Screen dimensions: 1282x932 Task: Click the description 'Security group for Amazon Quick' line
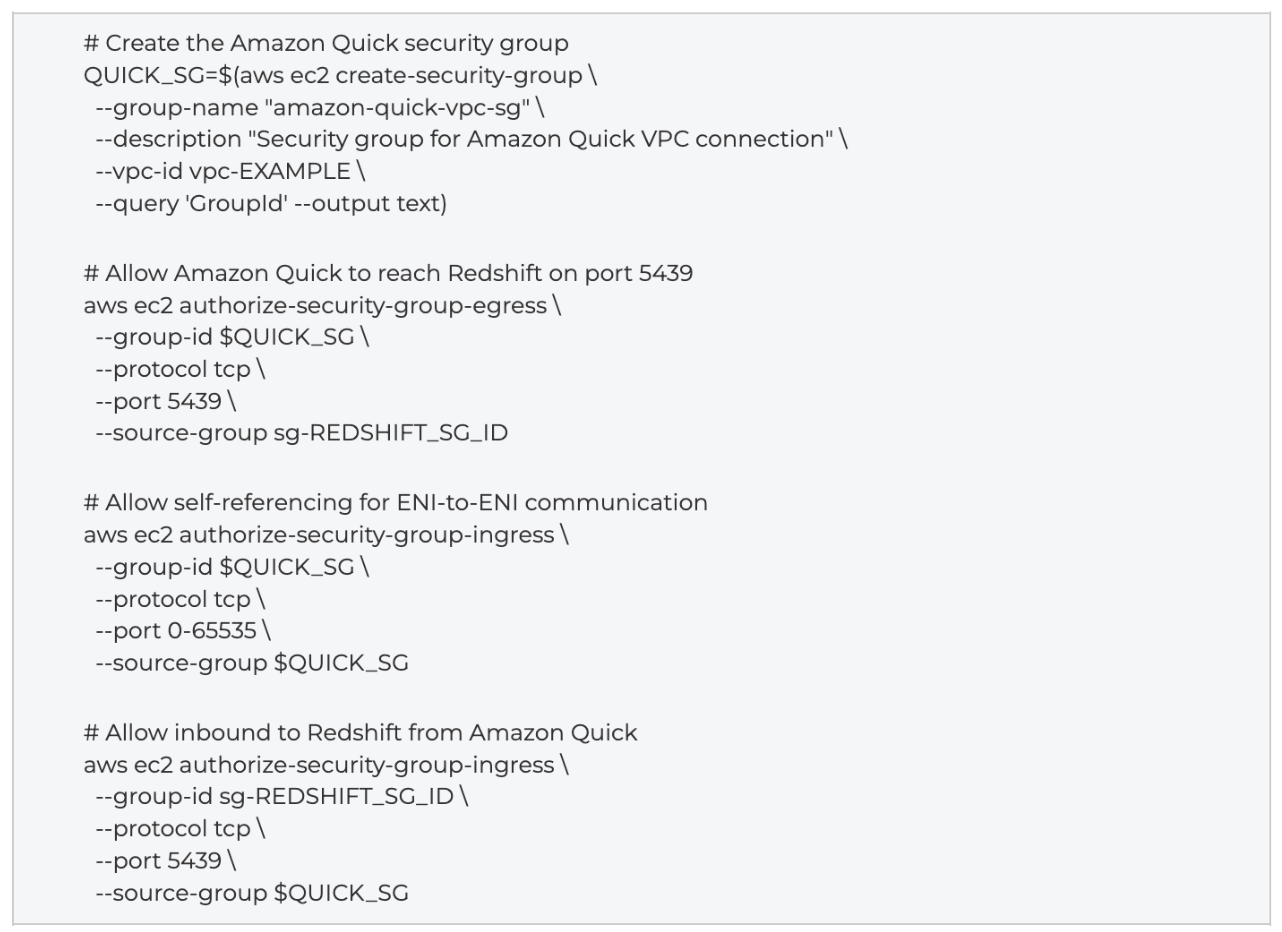[471, 140]
